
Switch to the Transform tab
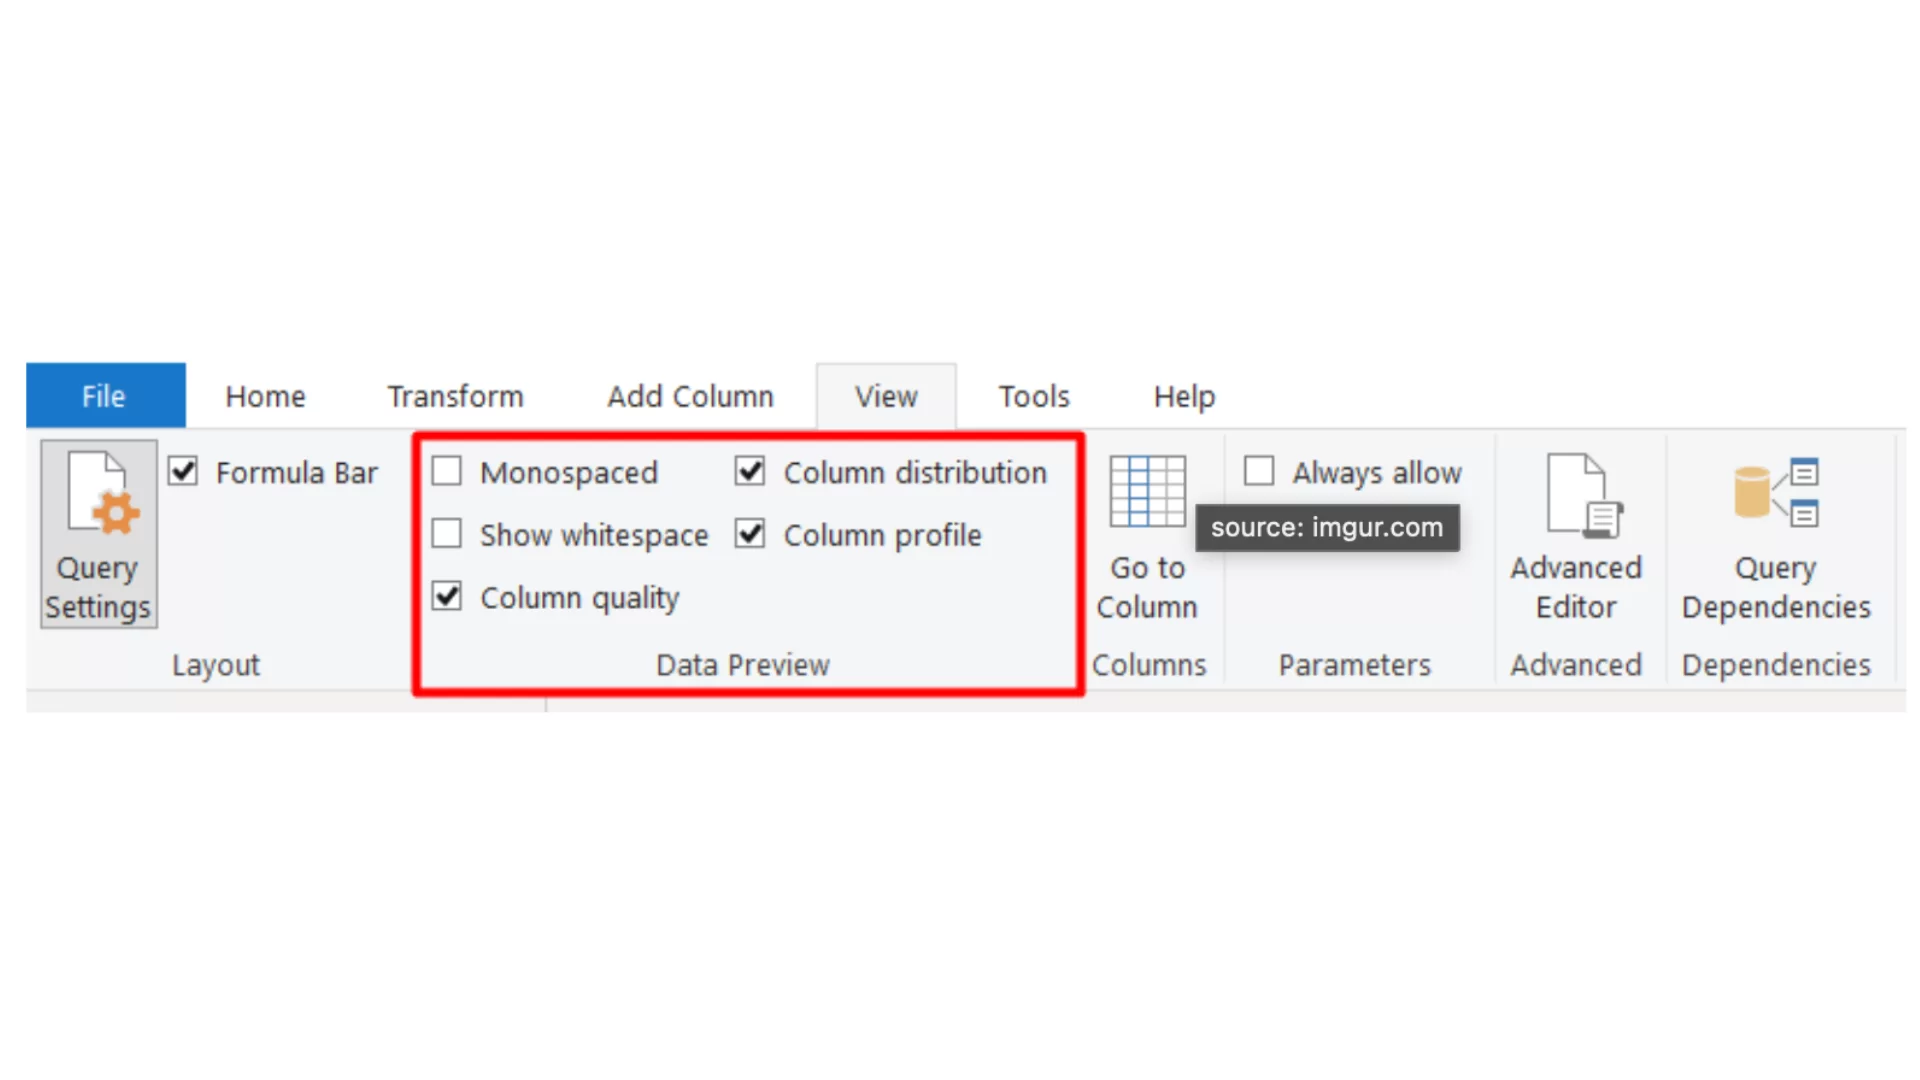tap(455, 397)
